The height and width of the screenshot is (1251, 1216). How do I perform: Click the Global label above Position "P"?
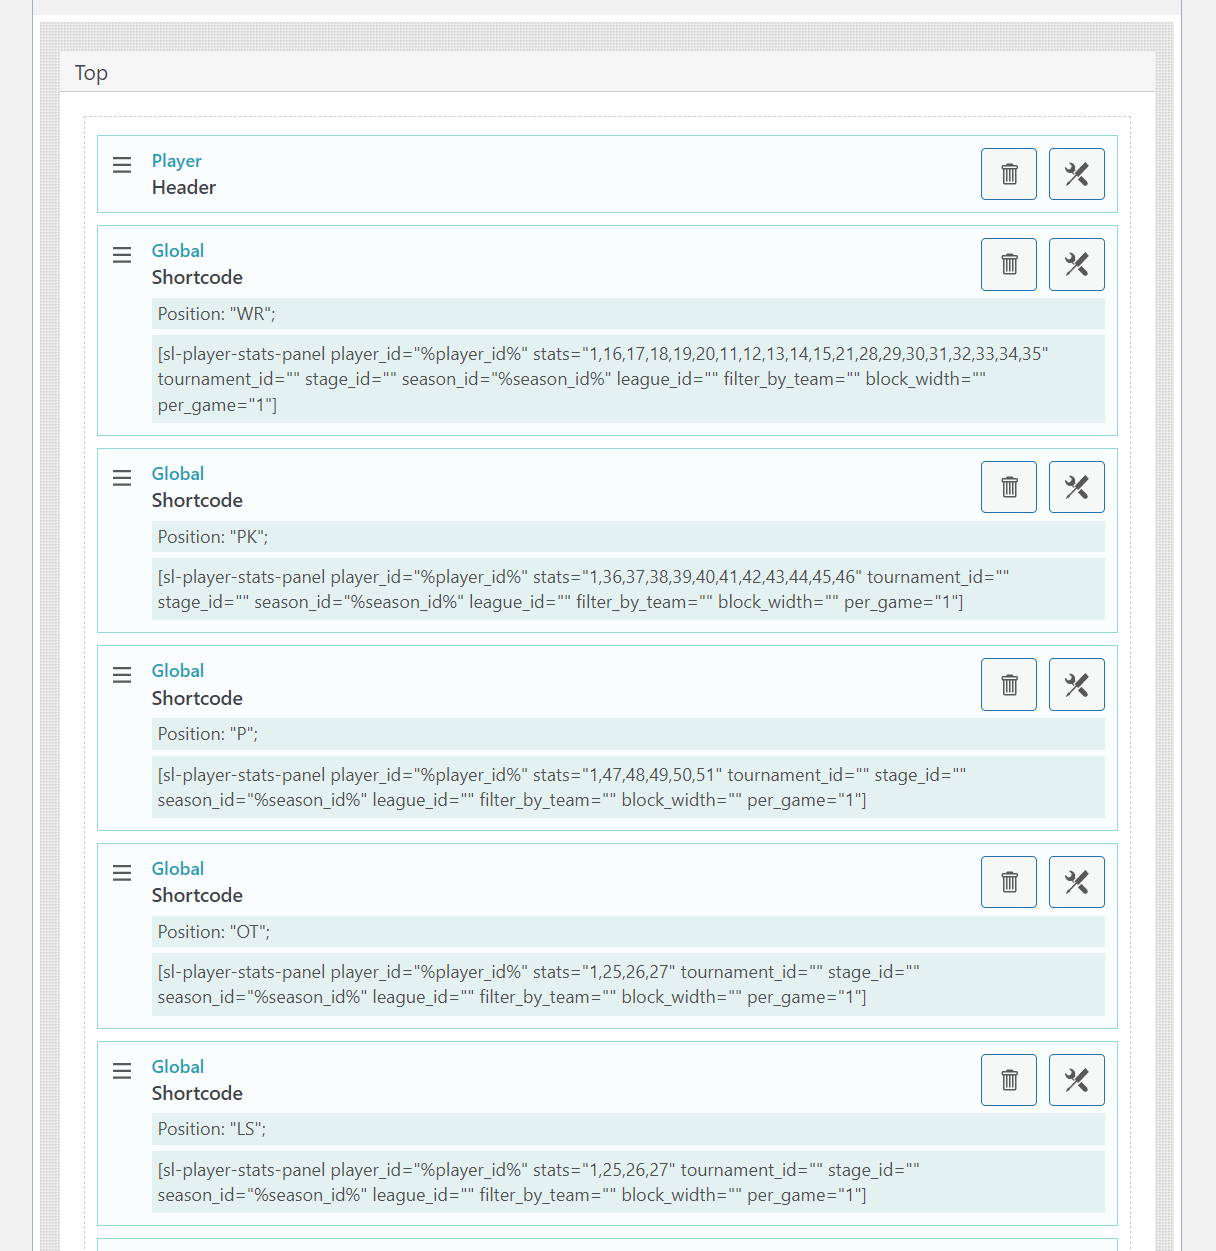[178, 671]
